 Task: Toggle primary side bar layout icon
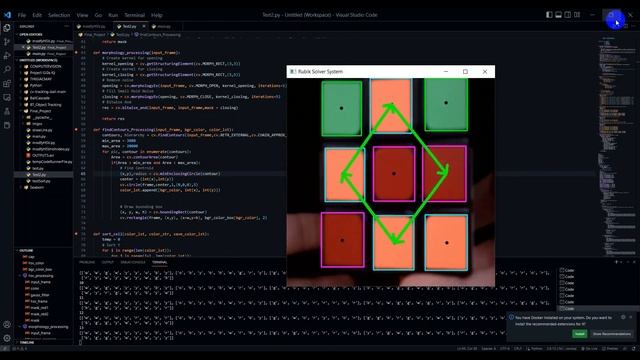pos(549,15)
